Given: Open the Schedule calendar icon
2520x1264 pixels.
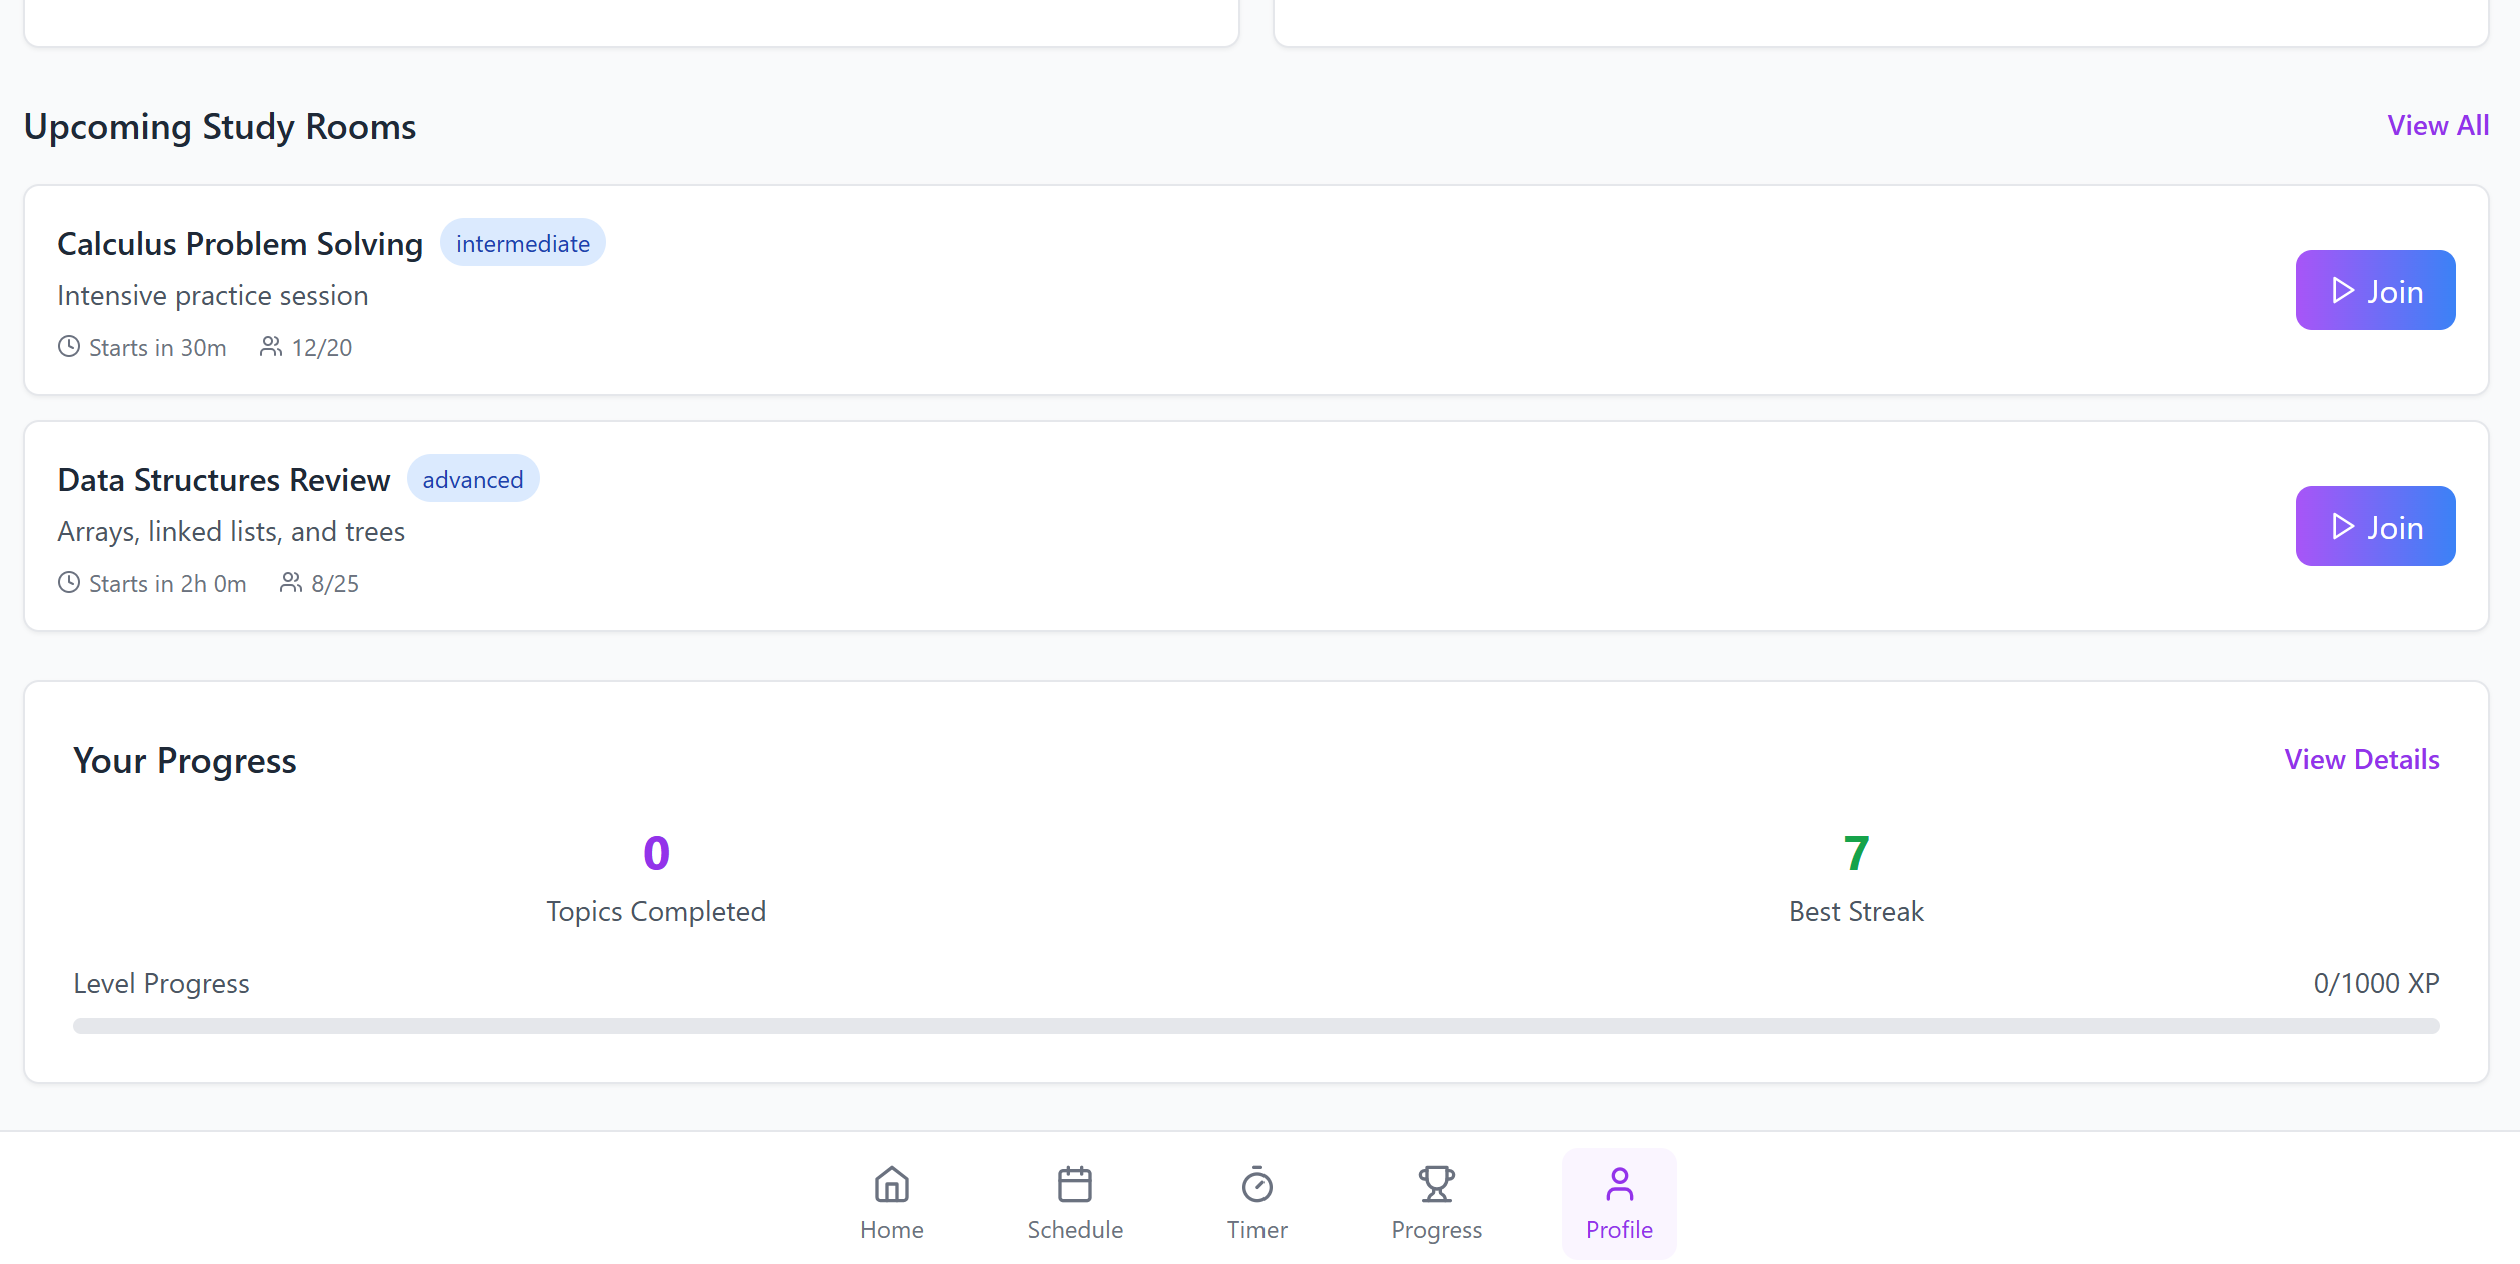Looking at the screenshot, I should 1075,1185.
